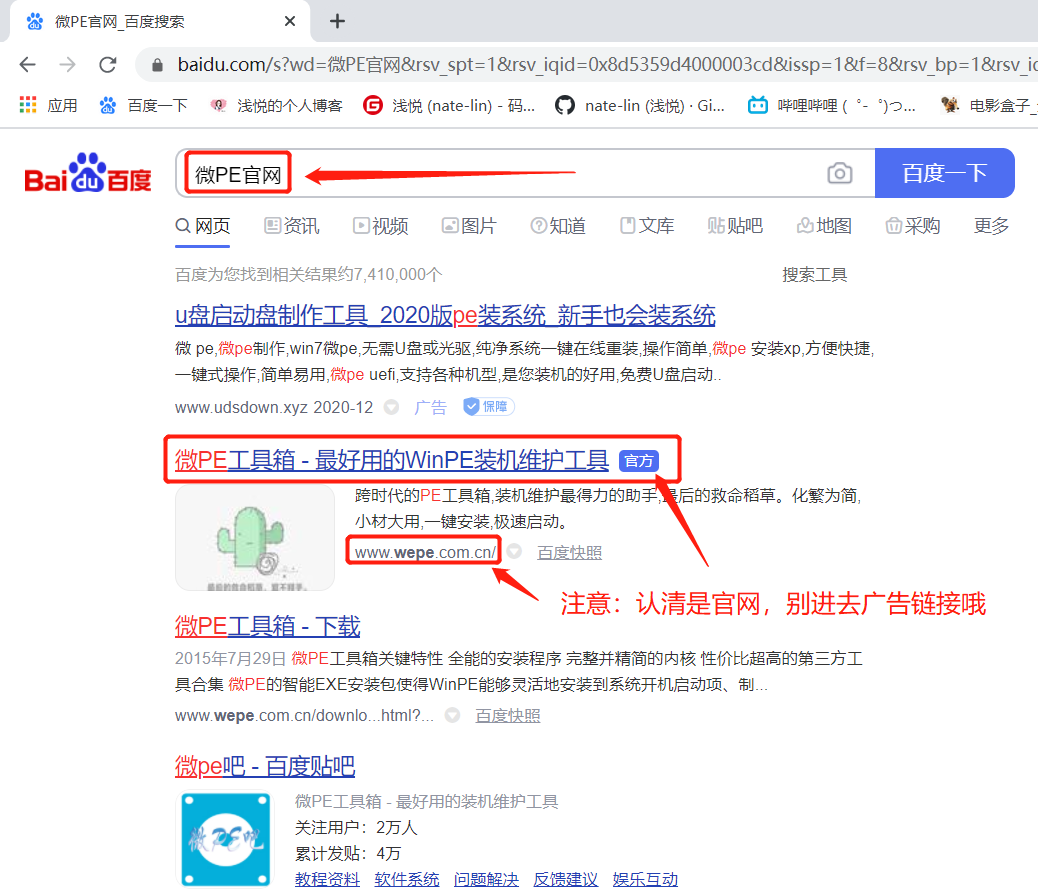
Task: Close the 微PE官网_百度搜索 tab
Action: point(290,21)
